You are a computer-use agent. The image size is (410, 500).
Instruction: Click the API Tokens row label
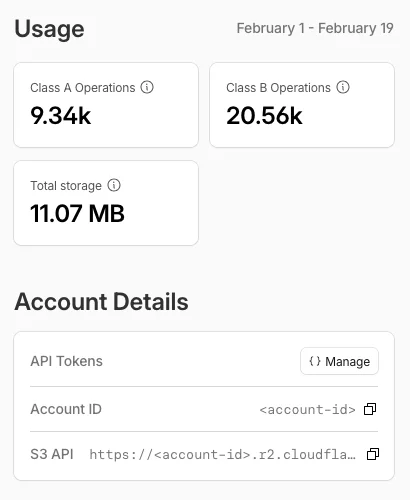[66, 361]
